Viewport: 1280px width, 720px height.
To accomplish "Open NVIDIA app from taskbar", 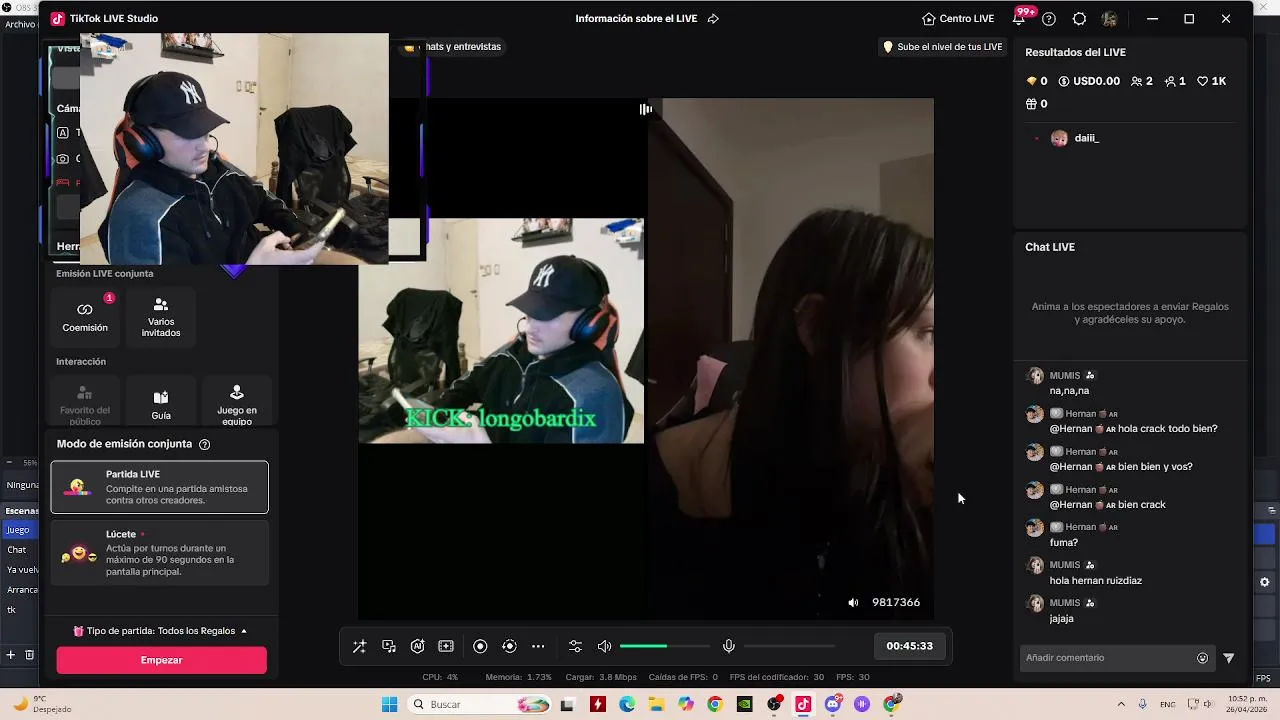I will pyautogui.click(x=744, y=704).
